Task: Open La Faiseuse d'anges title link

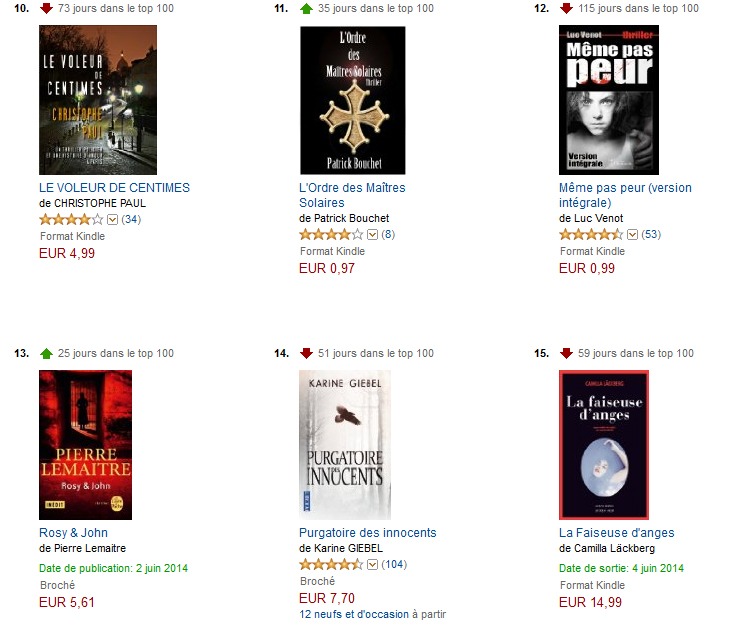Action: [616, 533]
